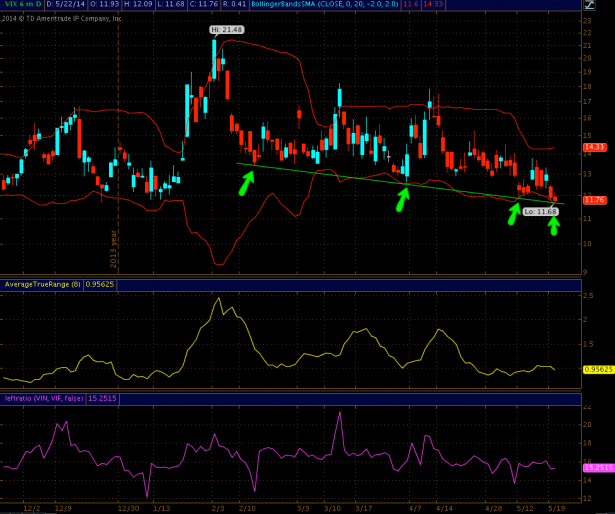Click the 2/3 date on time axis

(x=217, y=507)
